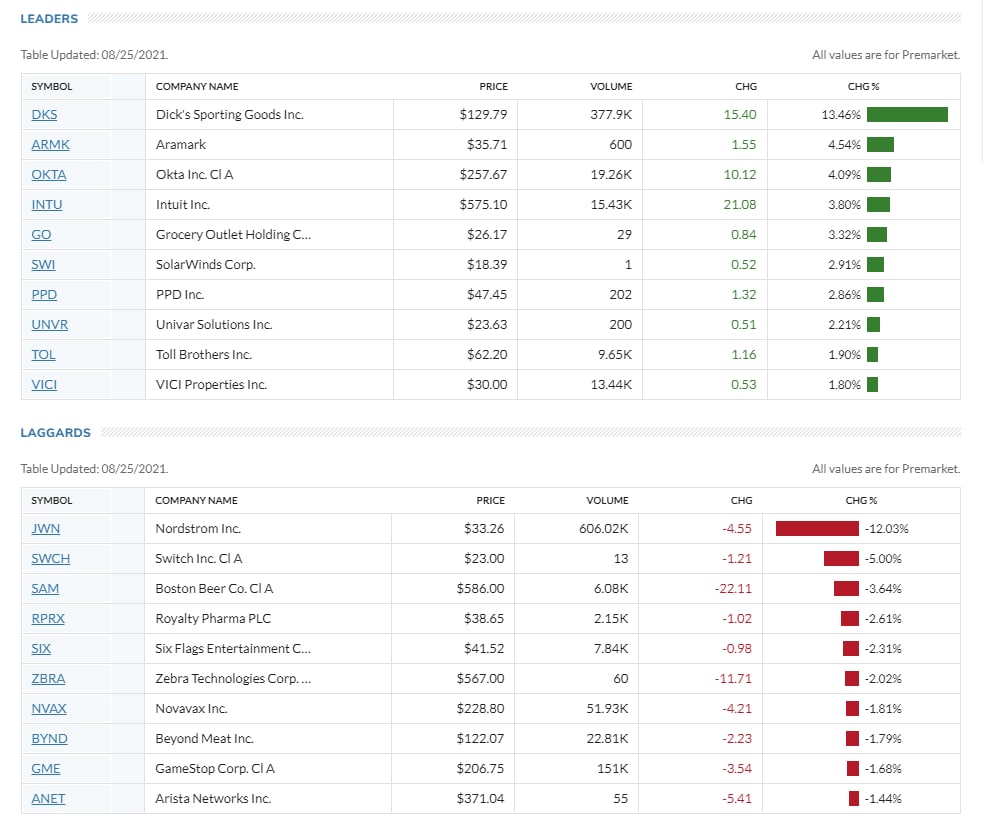The width and height of the screenshot is (983, 825).
Task: Select Arista Networks Inc. company name
Action: (213, 799)
